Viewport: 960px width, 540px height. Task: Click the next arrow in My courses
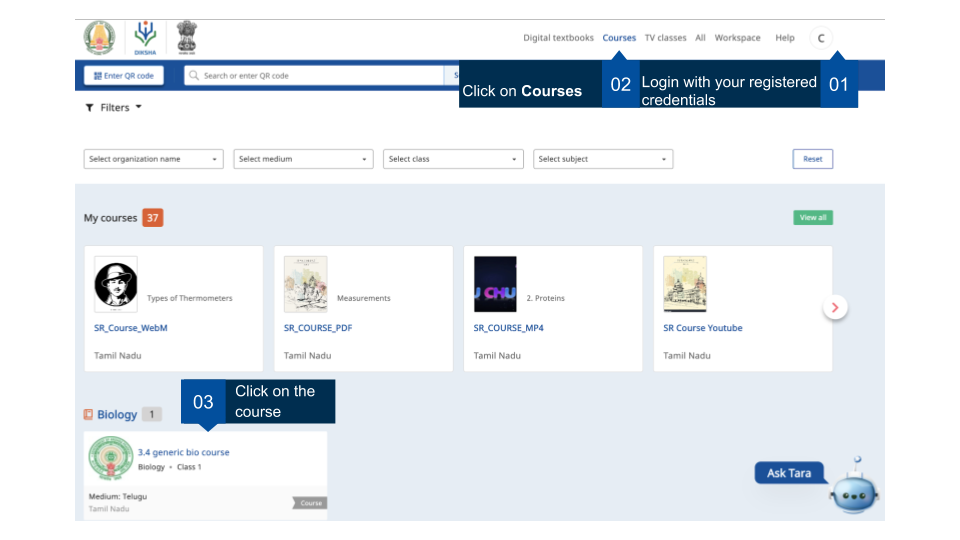click(835, 308)
